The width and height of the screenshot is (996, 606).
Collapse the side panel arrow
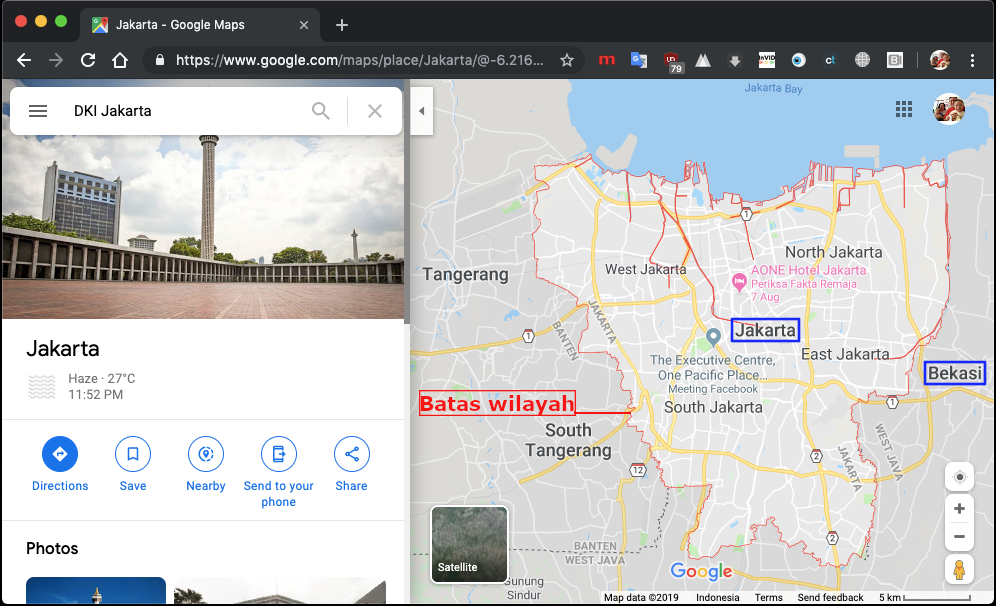[421, 111]
